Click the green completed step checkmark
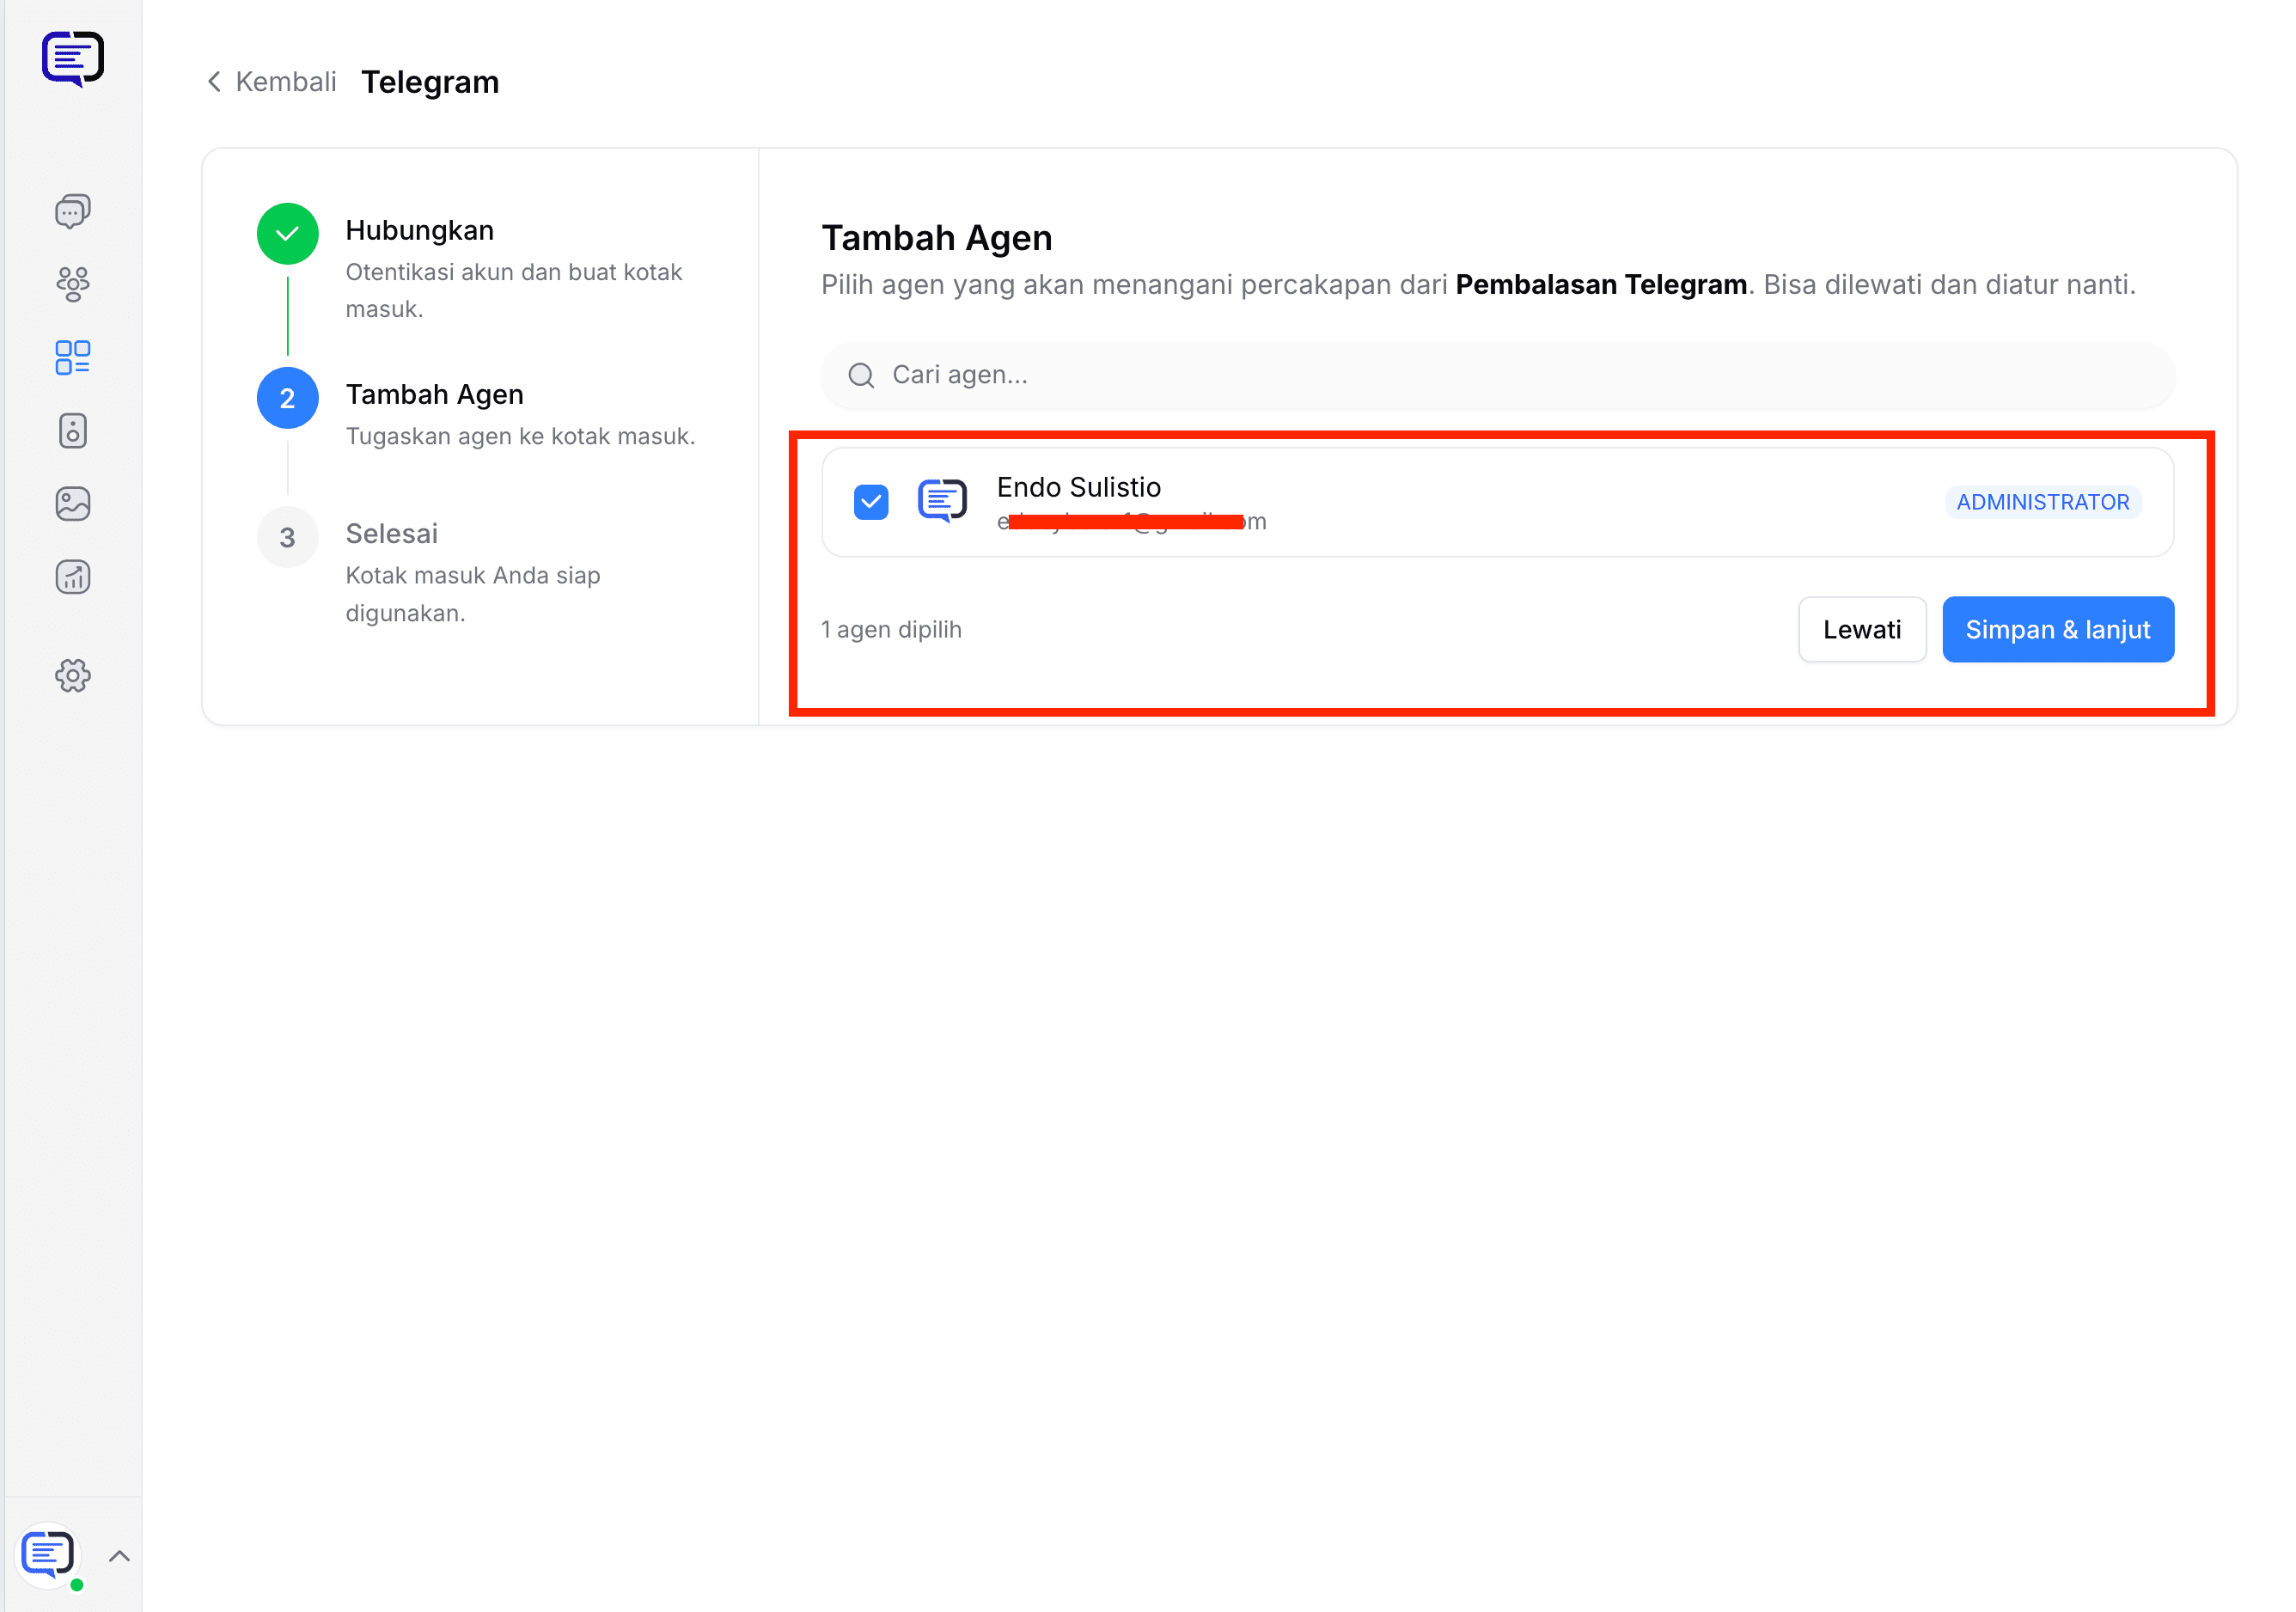This screenshot has height=1612, width=2296. [x=287, y=234]
